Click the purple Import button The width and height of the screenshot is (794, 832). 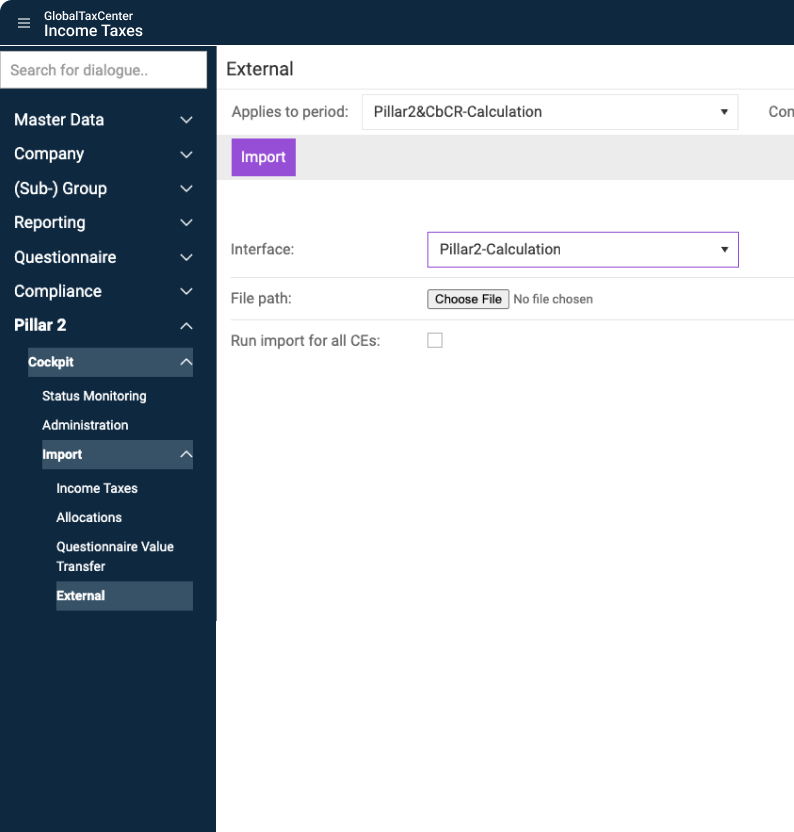coord(263,157)
